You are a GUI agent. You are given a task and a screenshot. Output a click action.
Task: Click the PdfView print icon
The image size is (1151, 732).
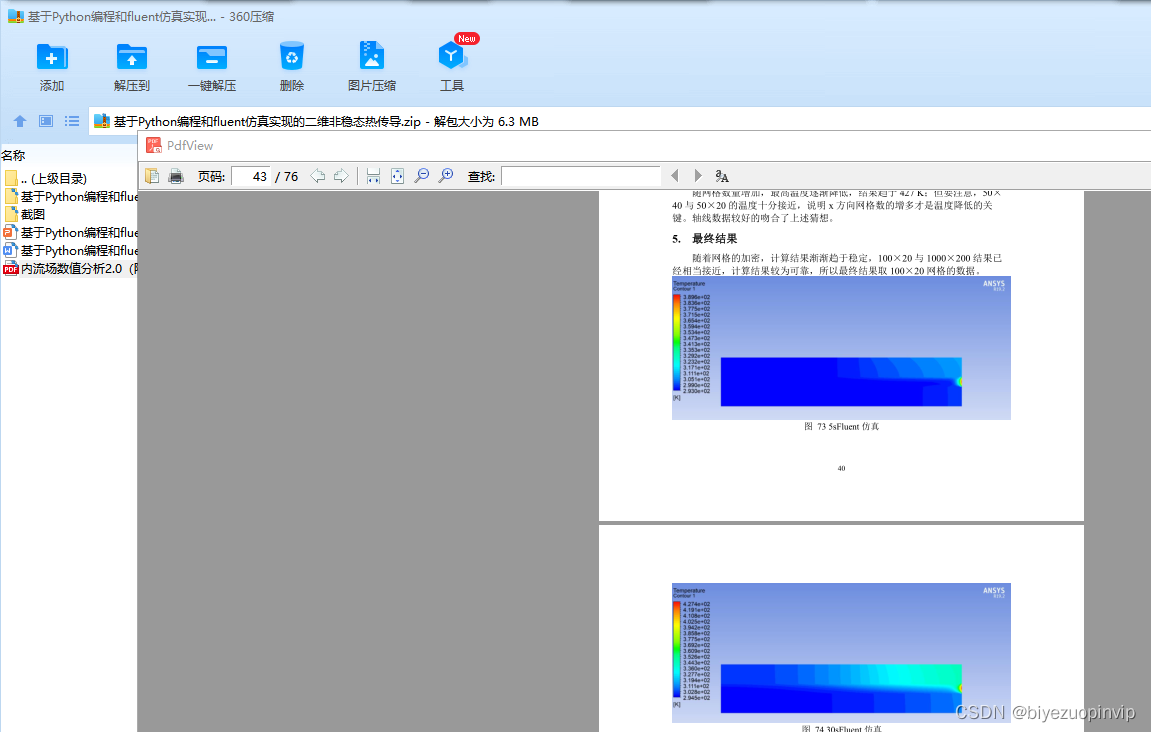[x=176, y=176]
